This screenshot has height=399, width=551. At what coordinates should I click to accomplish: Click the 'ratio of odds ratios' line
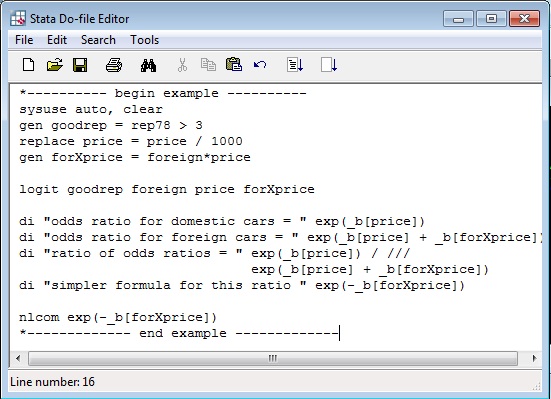[x=214, y=253]
